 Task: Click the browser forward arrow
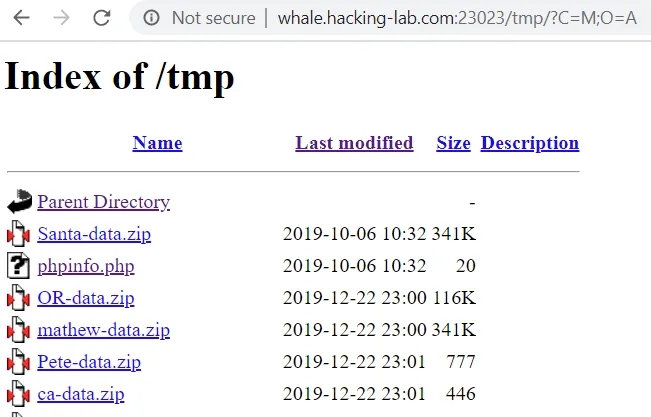[61, 18]
